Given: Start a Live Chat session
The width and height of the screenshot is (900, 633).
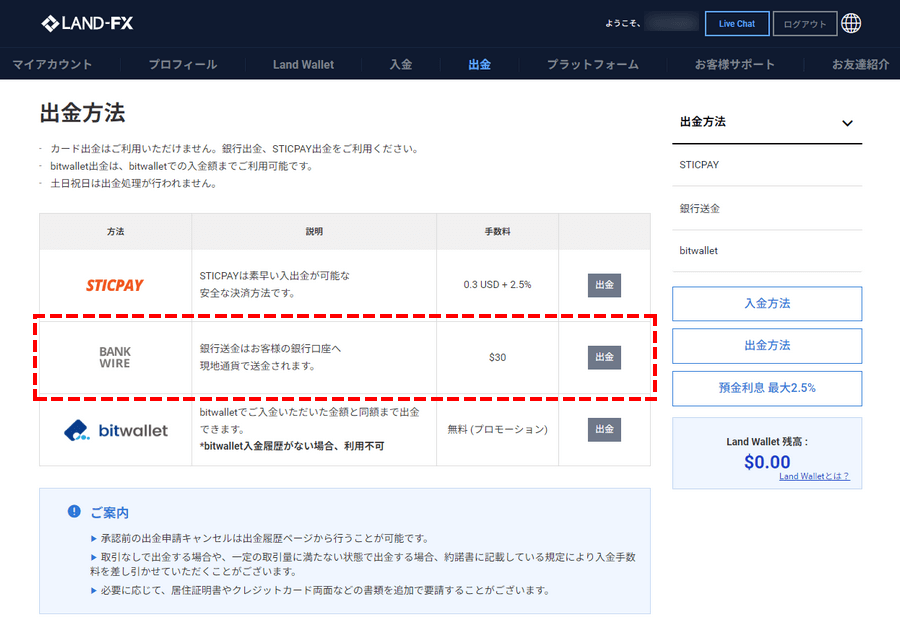Looking at the screenshot, I should click(737, 24).
